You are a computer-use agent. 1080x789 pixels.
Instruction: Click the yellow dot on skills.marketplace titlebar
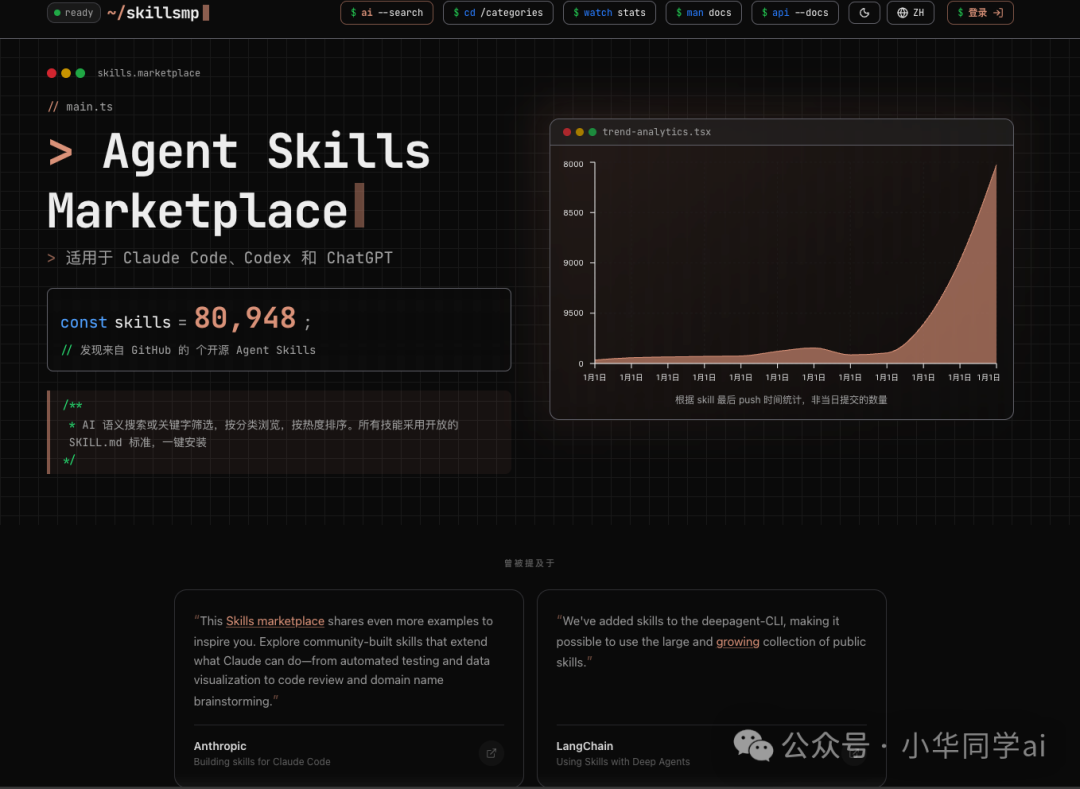click(x=64, y=73)
